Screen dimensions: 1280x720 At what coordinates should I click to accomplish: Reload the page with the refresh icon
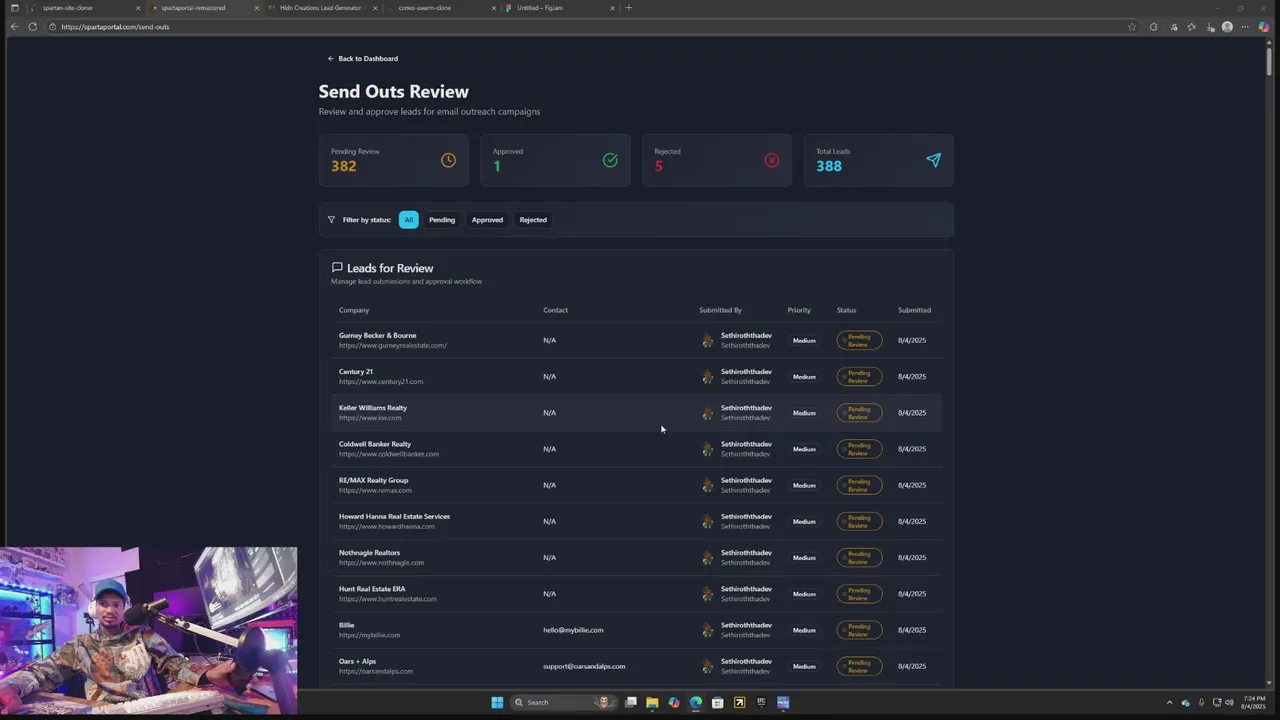(32, 27)
